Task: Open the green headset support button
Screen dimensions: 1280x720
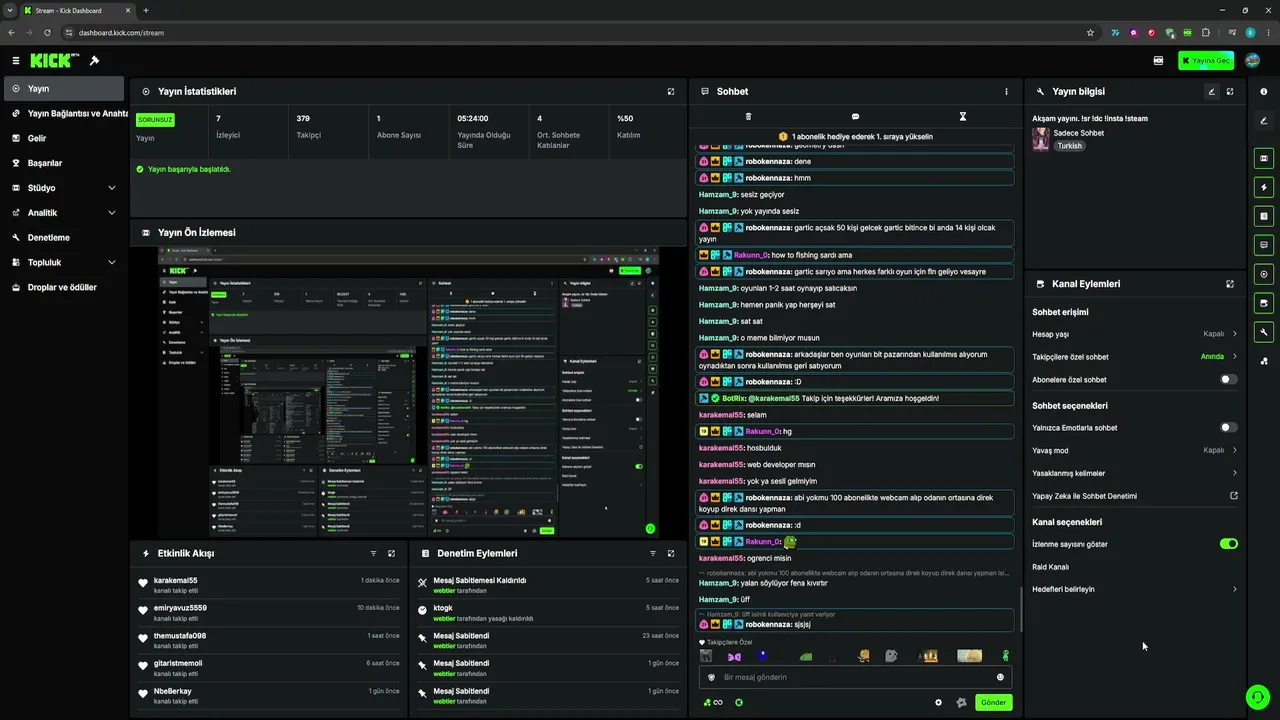Action: [1257, 696]
